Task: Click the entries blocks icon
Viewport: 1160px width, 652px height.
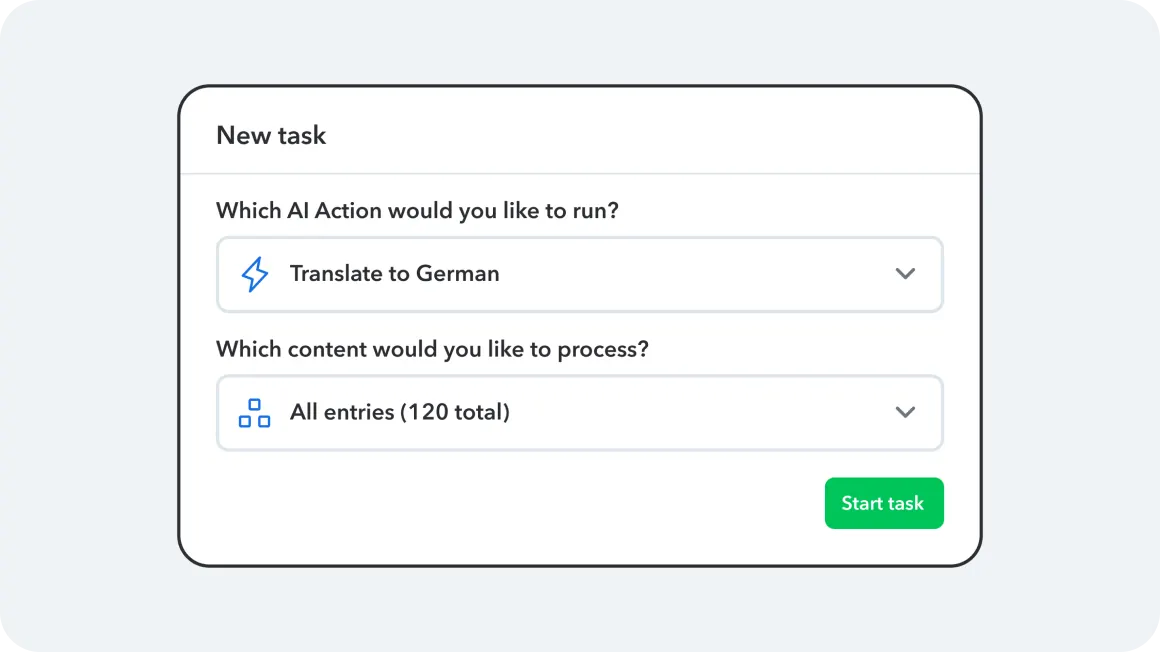Action: [255, 413]
